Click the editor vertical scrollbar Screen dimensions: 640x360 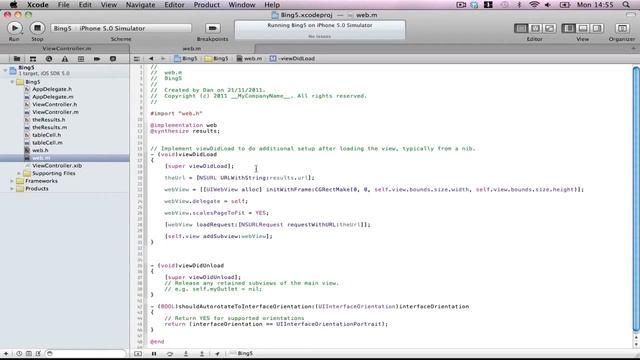click(636, 198)
